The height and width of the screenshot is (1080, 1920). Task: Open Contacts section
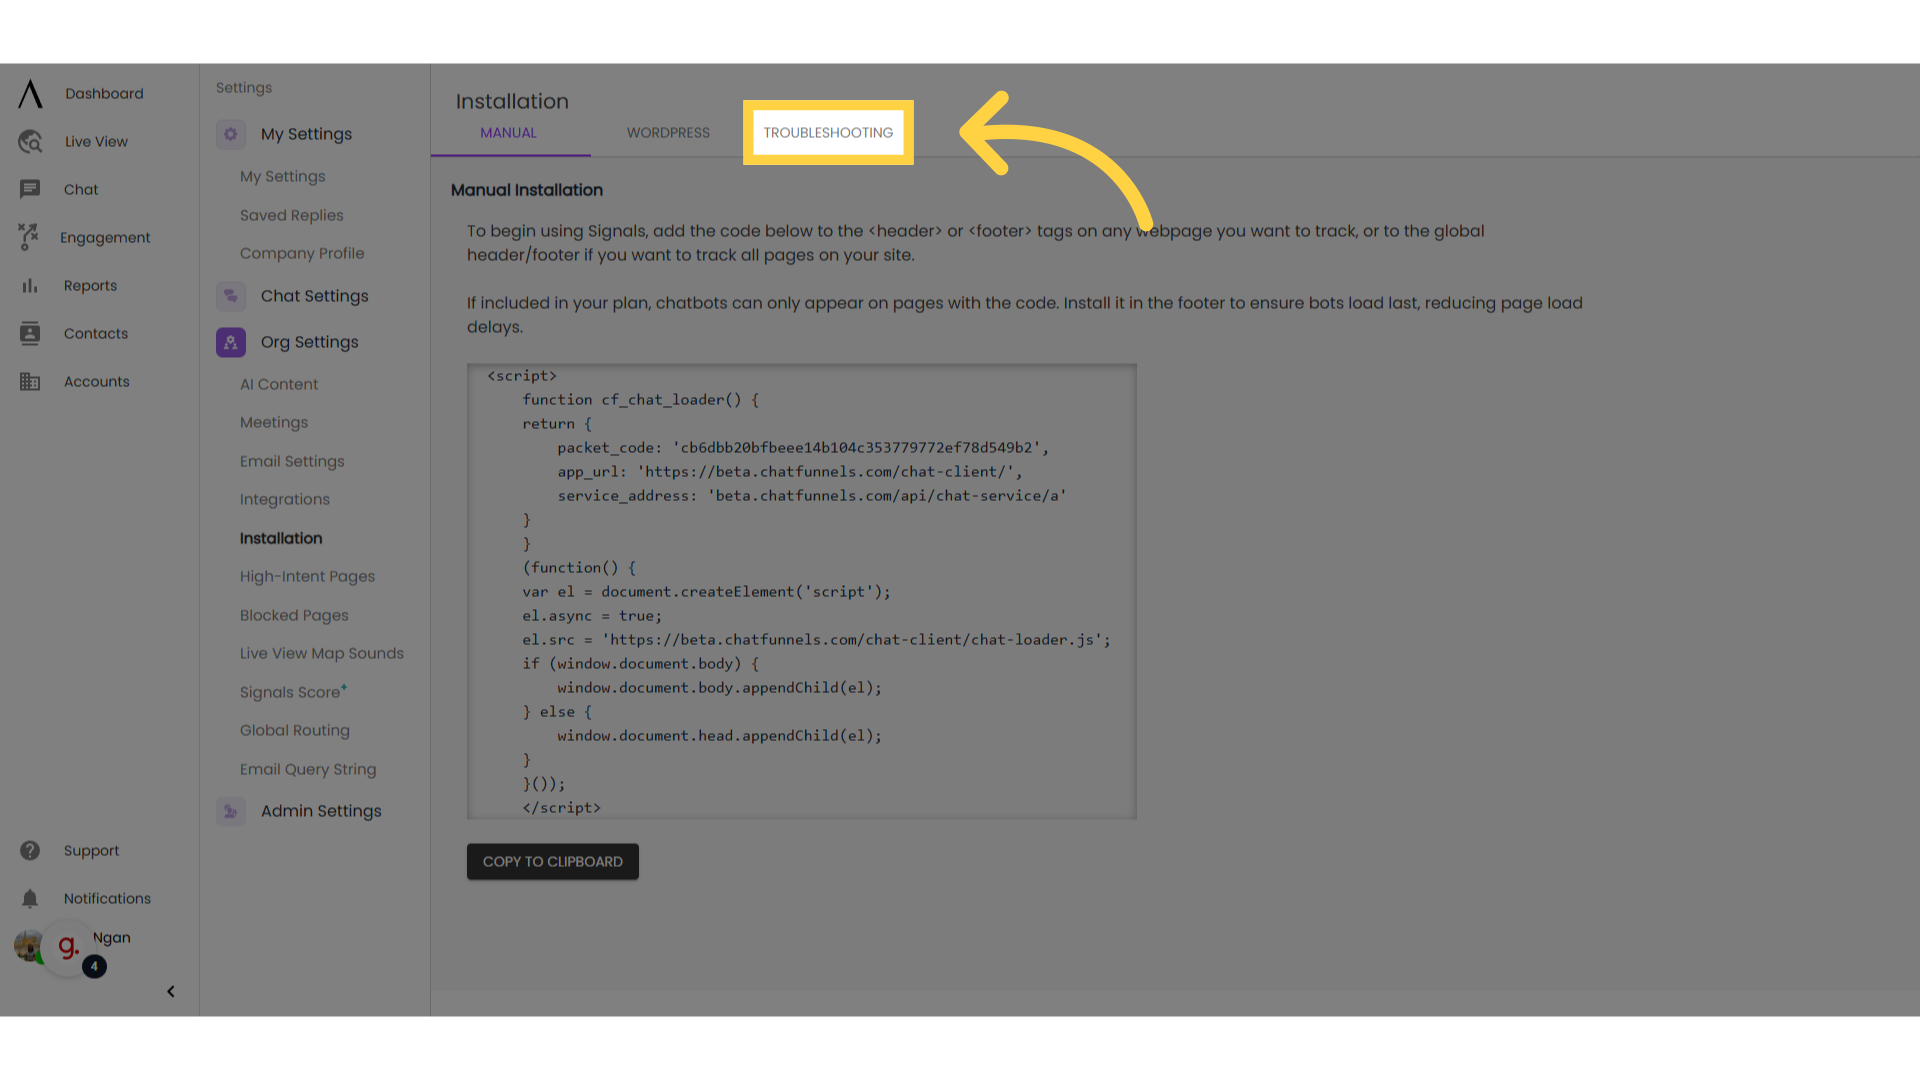(96, 333)
